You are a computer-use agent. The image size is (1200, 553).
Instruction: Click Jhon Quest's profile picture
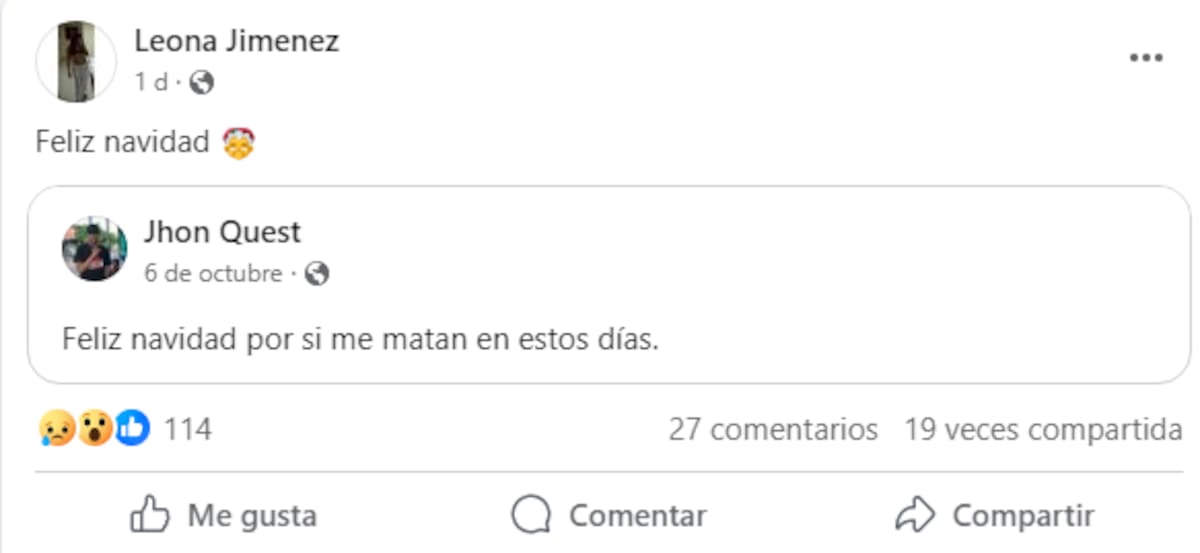(95, 249)
